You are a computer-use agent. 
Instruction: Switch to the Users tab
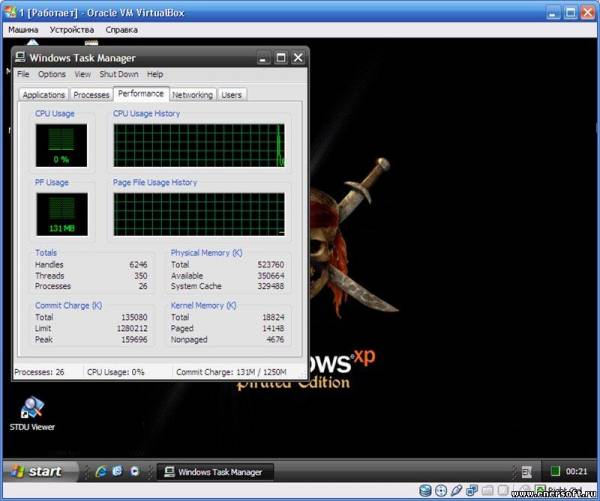(x=232, y=95)
